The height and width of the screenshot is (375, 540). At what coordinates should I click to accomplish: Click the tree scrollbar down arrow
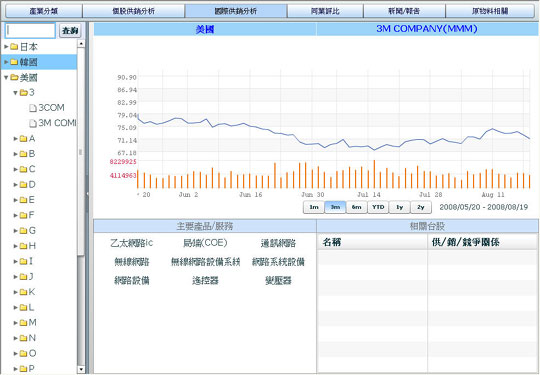coord(81,369)
